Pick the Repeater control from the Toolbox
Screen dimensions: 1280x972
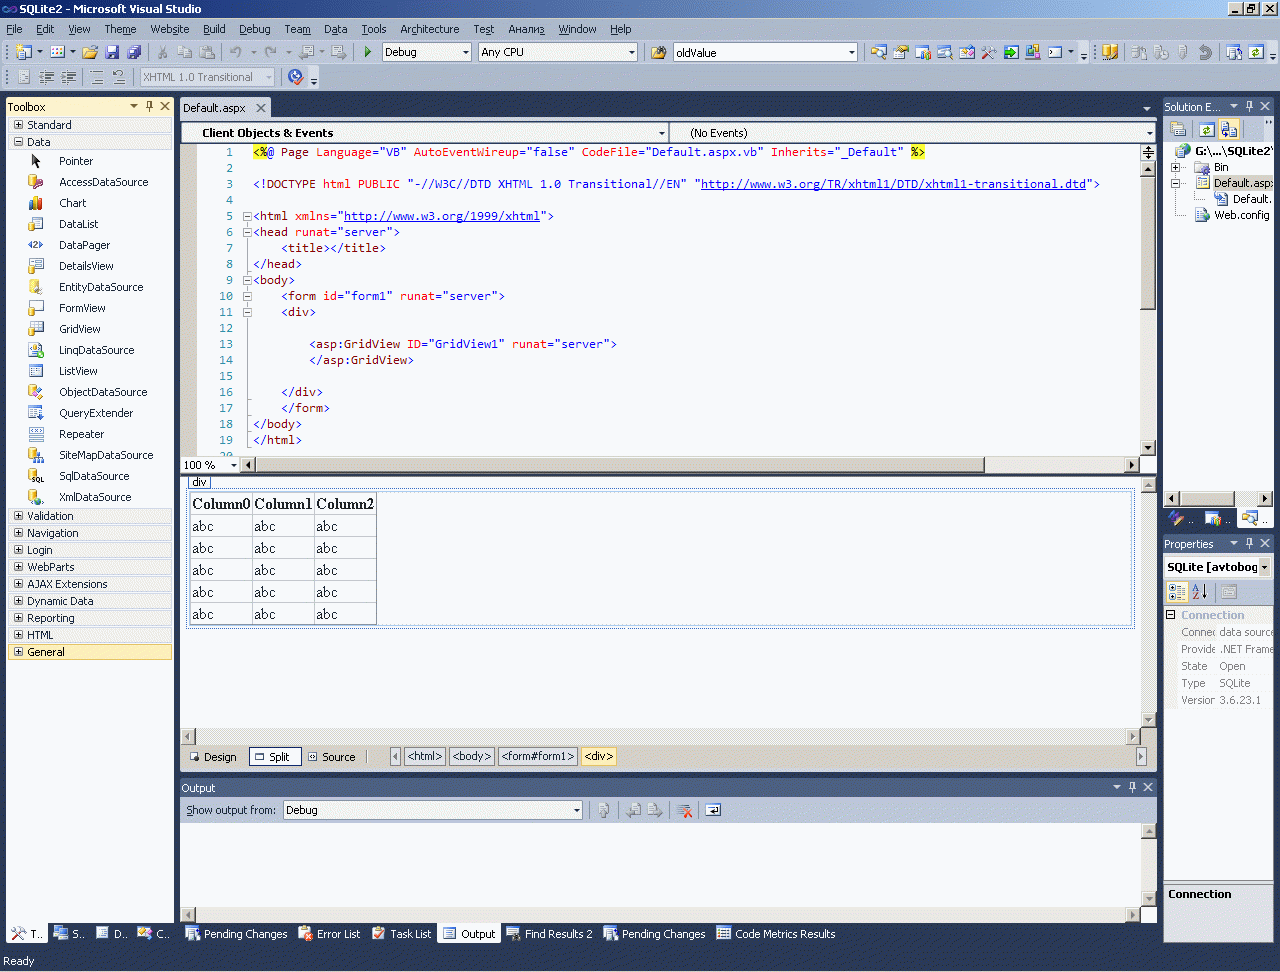click(81, 434)
